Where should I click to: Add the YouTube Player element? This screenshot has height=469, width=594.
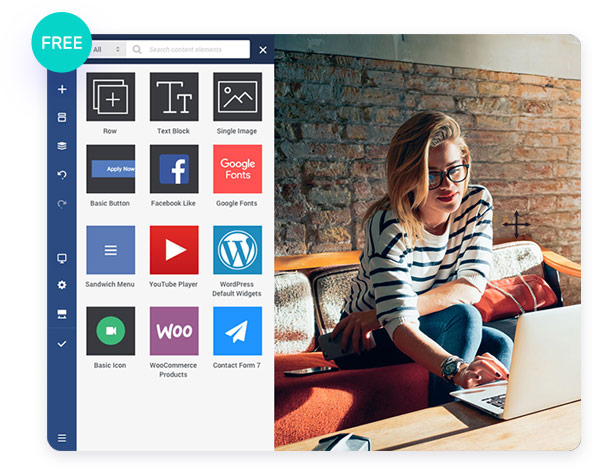point(174,257)
